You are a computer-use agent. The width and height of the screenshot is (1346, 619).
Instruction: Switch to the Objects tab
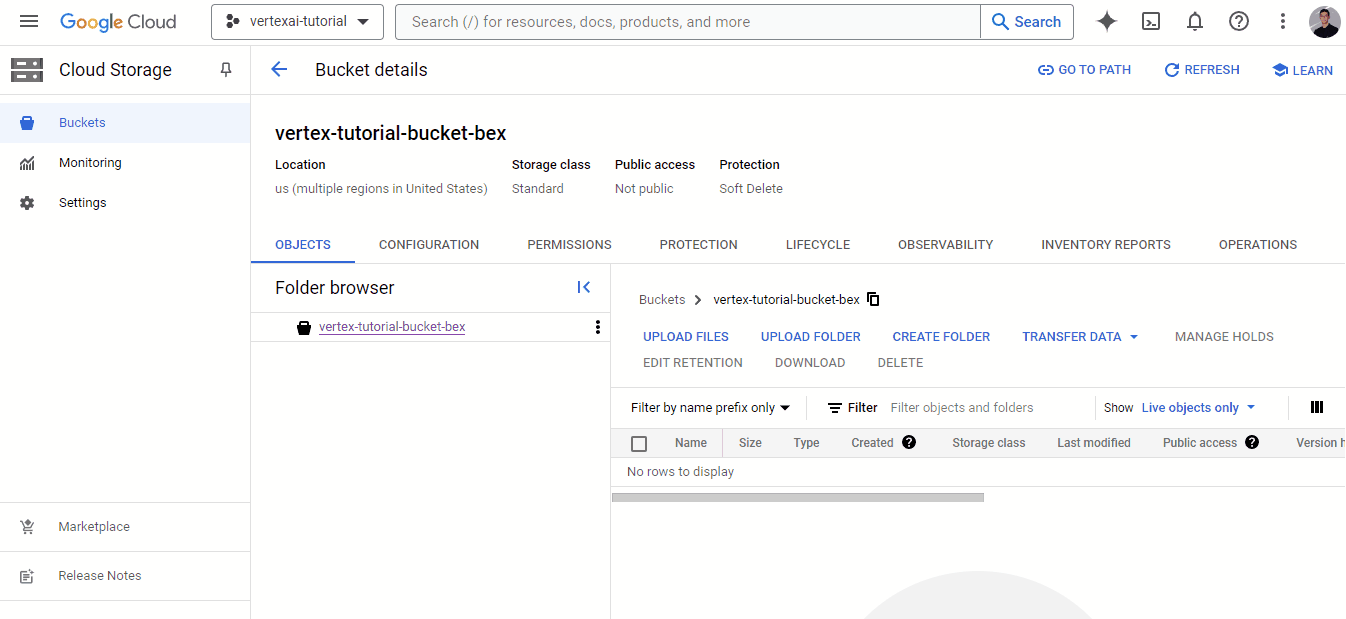303,245
